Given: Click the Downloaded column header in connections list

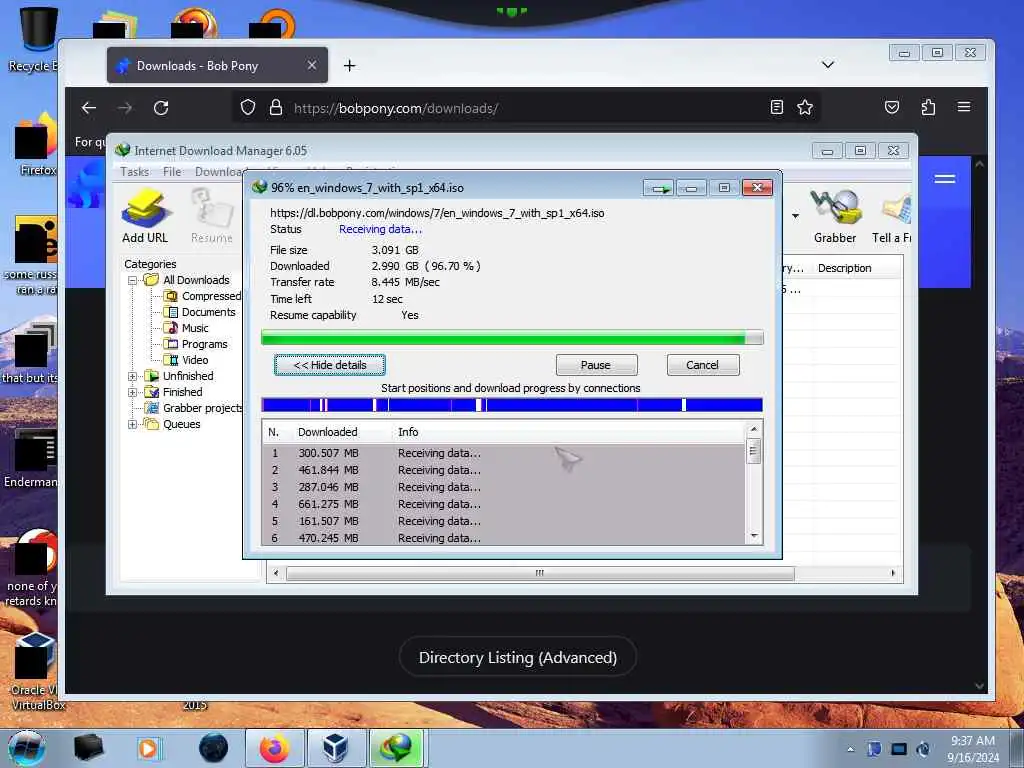Looking at the screenshot, I should [x=327, y=432].
